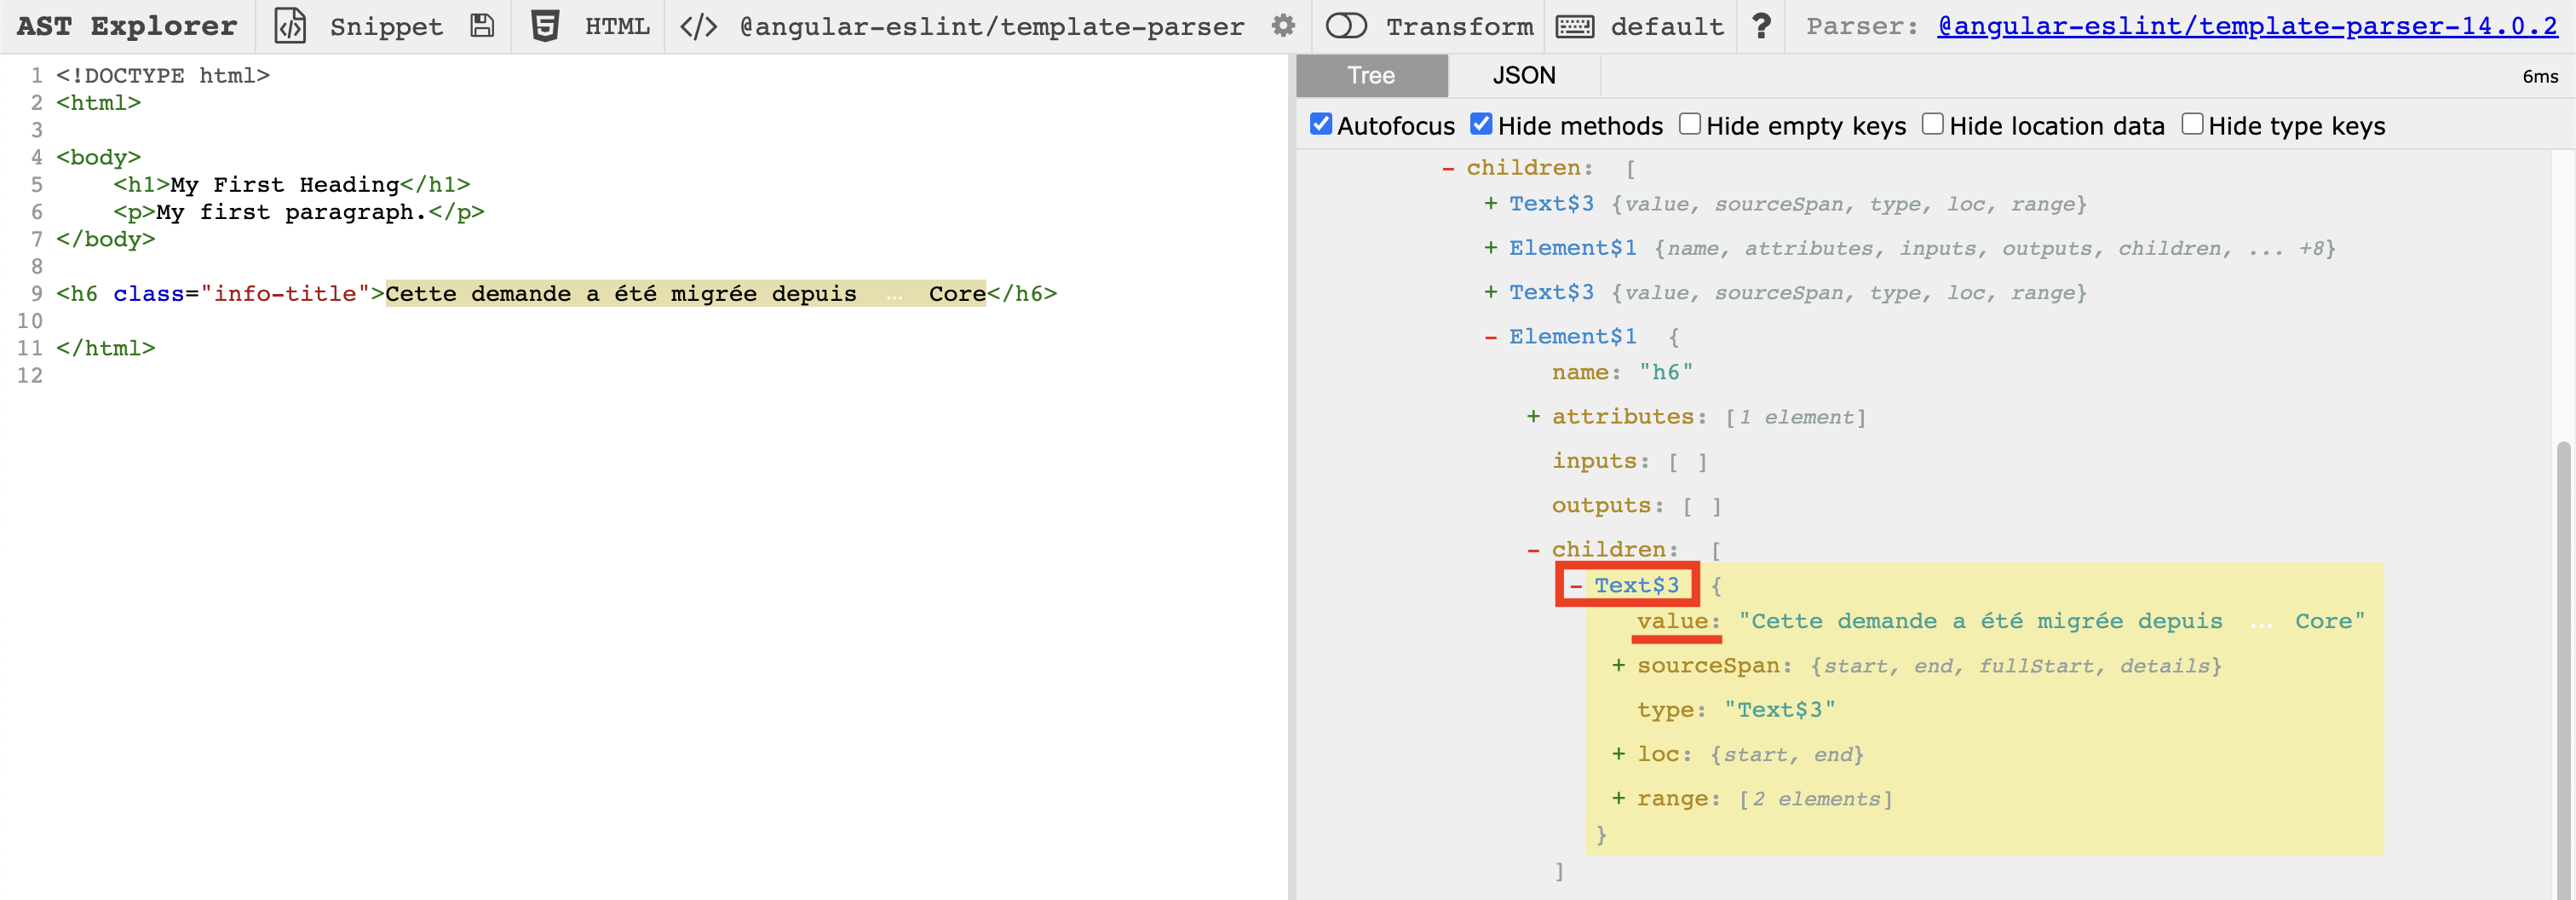2576x900 pixels.
Task: Click the info-title class attribute value
Action: (285, 294)
